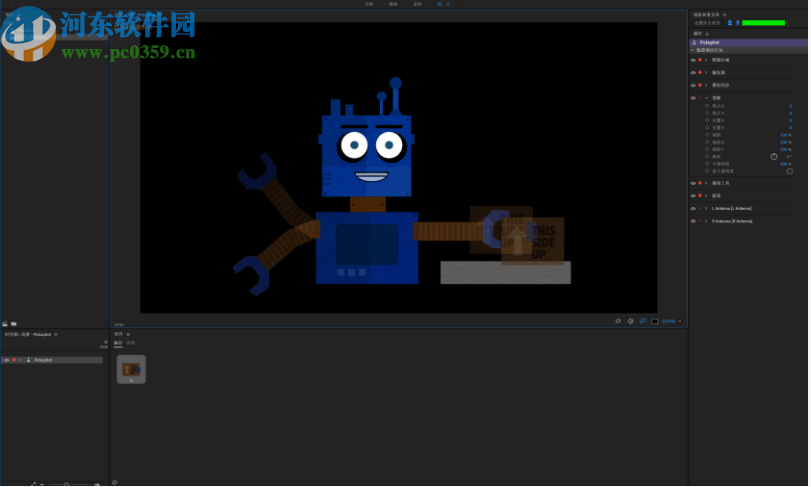The height and width of the screenshot is (487, 811).
Task: Click the Transform rotation dial control
Action: 774,157
